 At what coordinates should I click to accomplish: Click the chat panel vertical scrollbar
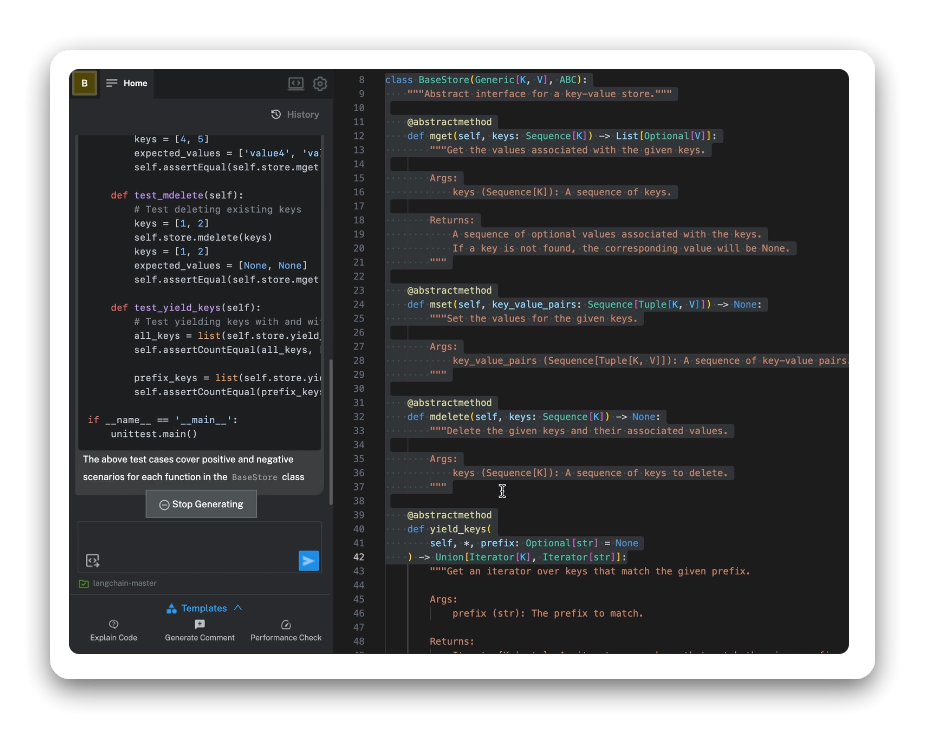(x=325, y=300)
